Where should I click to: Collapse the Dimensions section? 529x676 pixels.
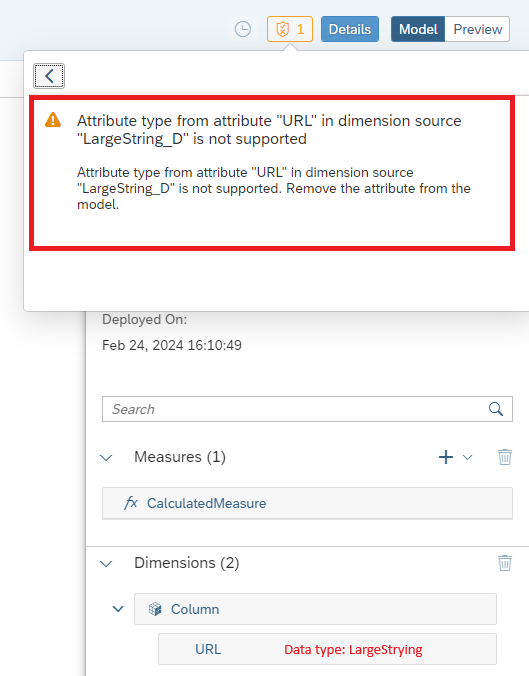tap(106, 563)
